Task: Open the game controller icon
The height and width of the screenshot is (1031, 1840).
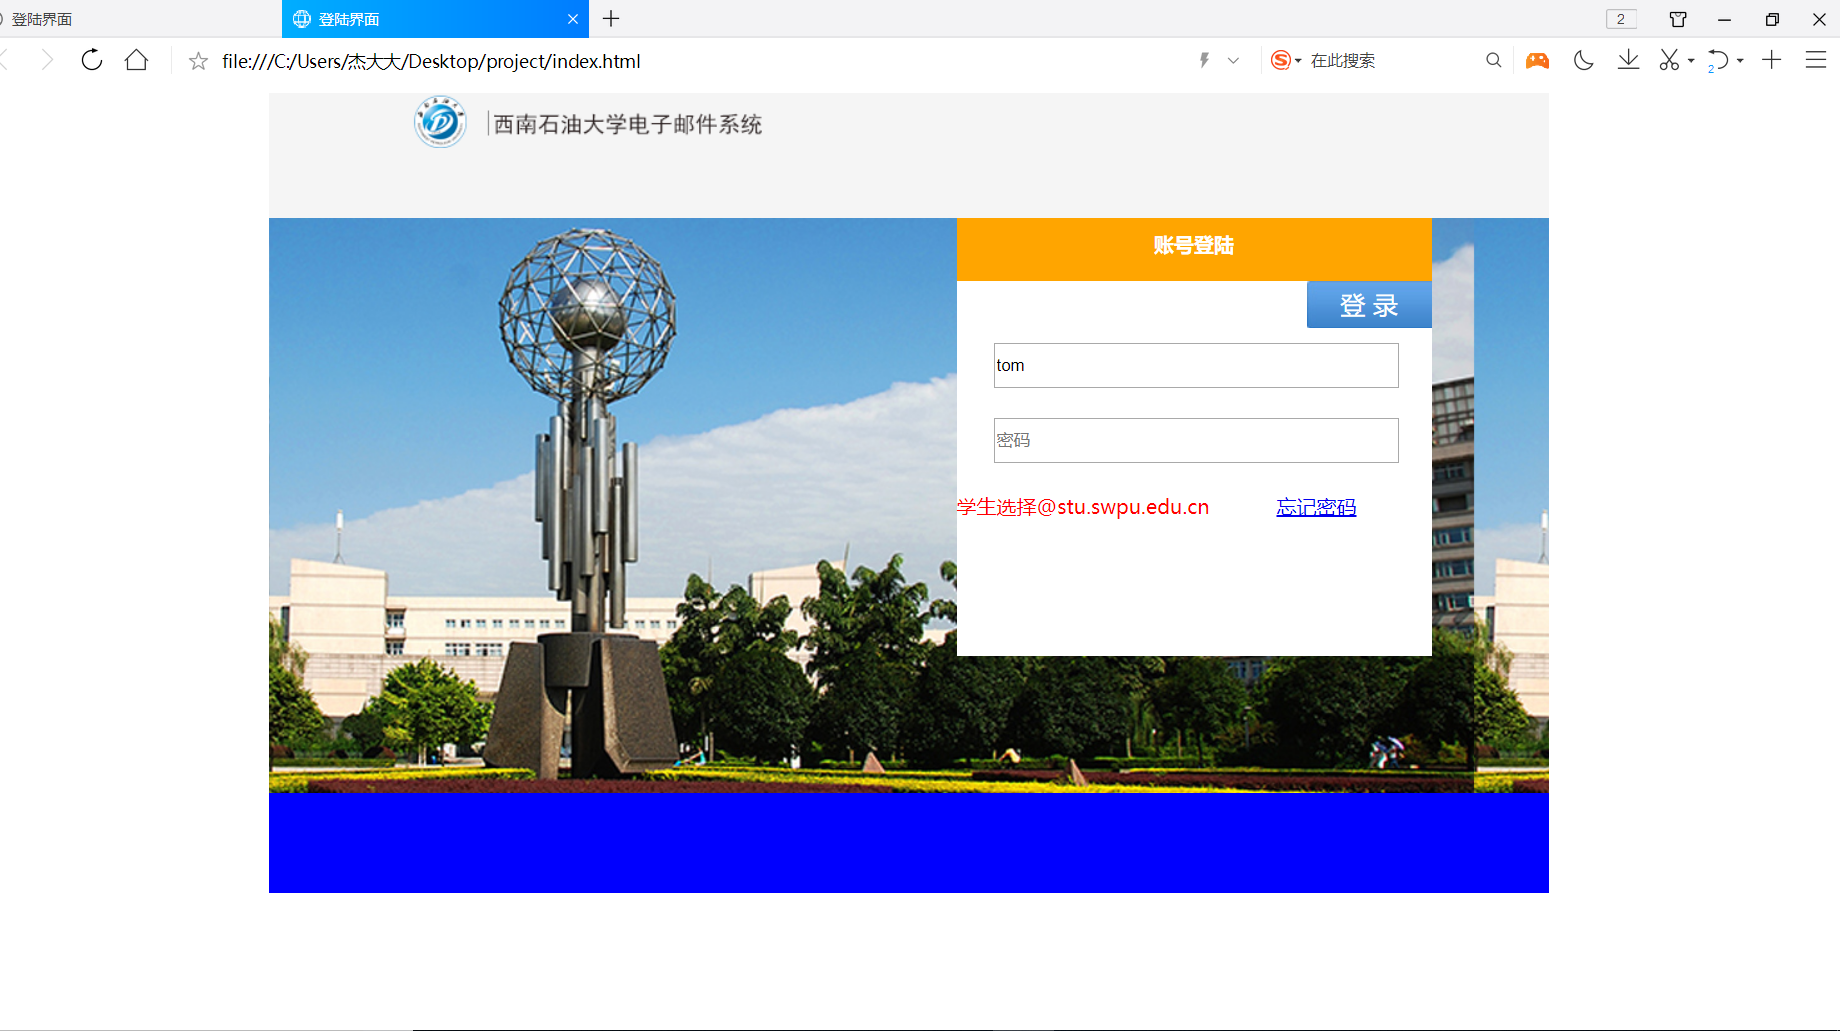Action: pyautogui.click(x=1537, y=60)
